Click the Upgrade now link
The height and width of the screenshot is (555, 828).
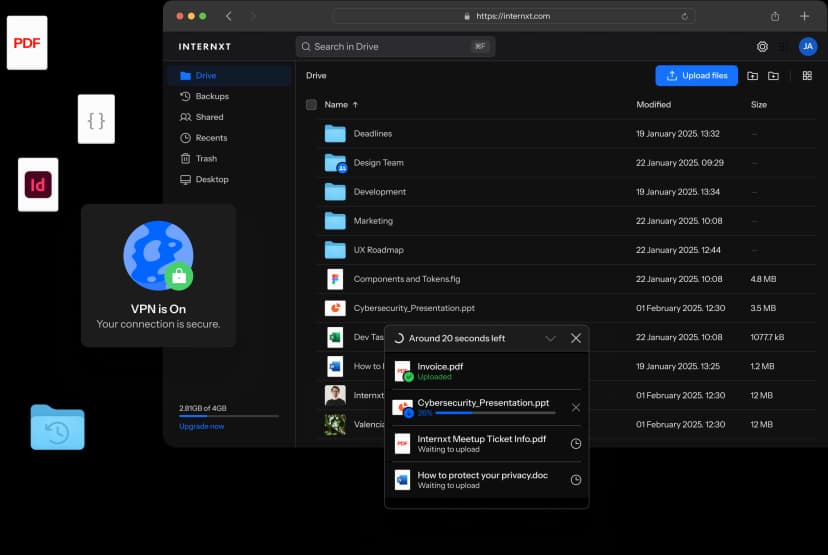(201, 426)
